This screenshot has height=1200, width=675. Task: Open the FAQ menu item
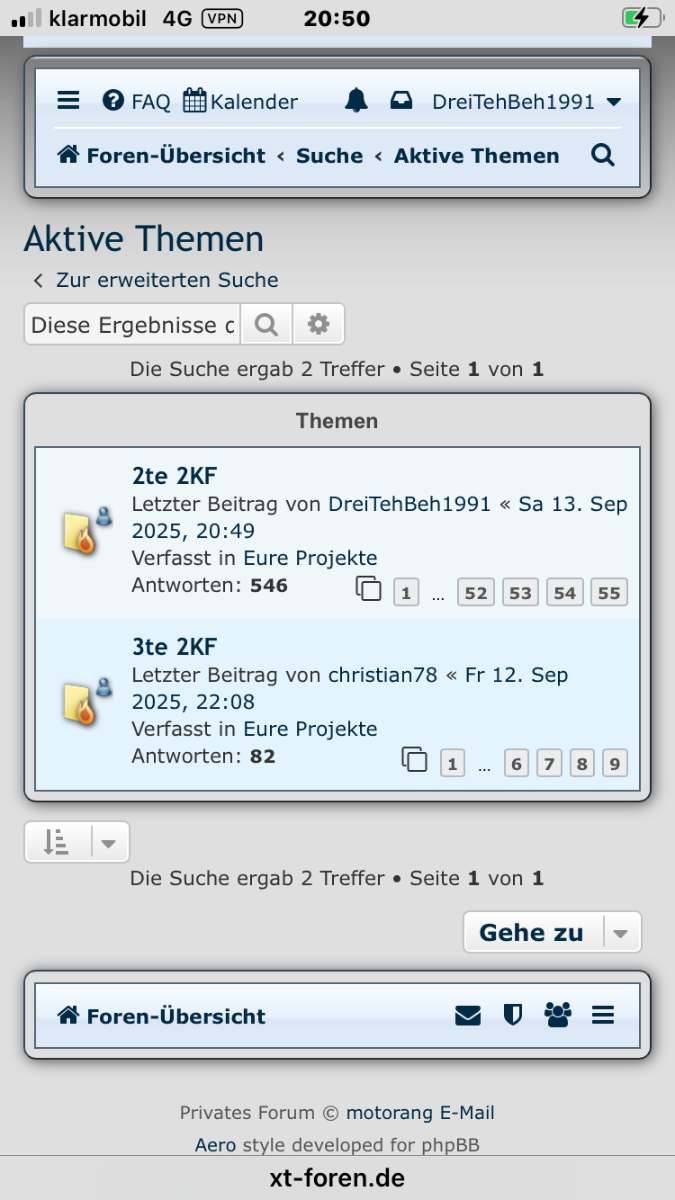click(137, 101)
